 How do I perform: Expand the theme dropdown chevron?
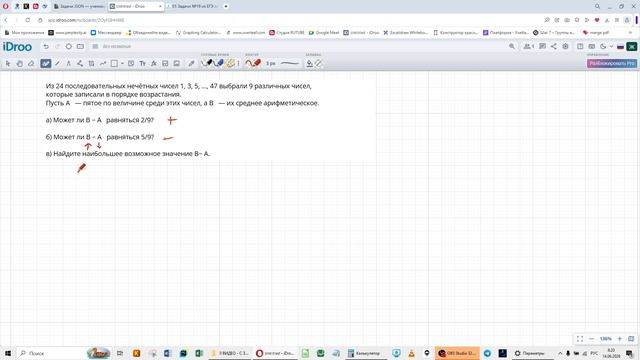611,47
